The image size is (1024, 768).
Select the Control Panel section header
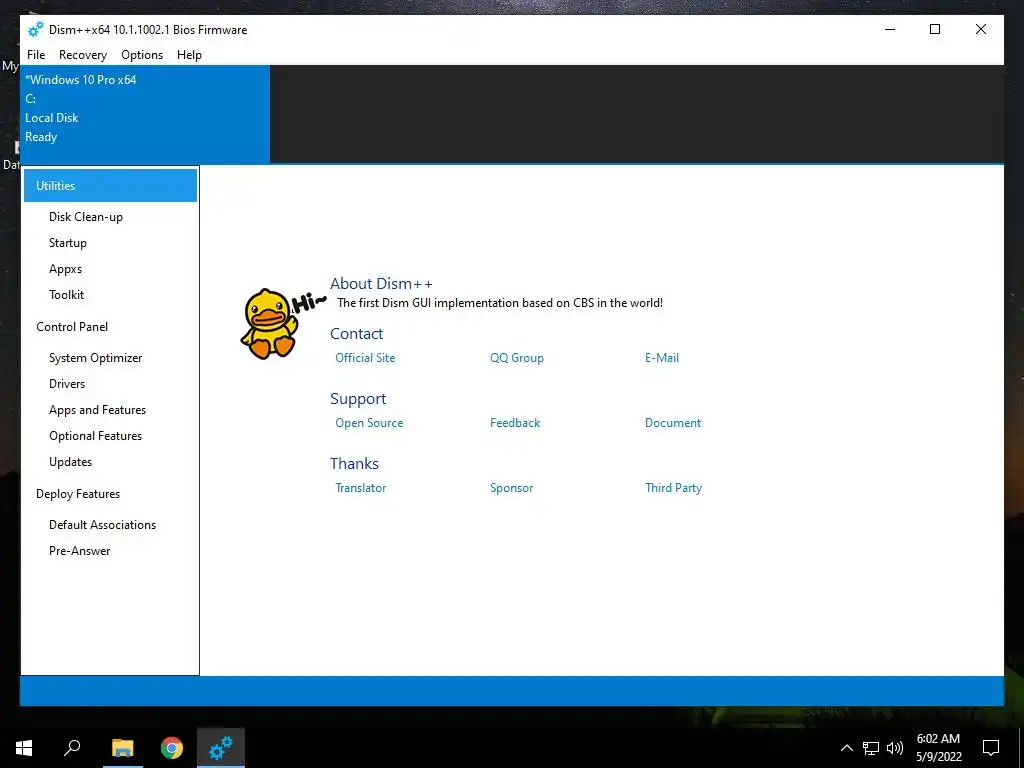click(x=72, y=327)
